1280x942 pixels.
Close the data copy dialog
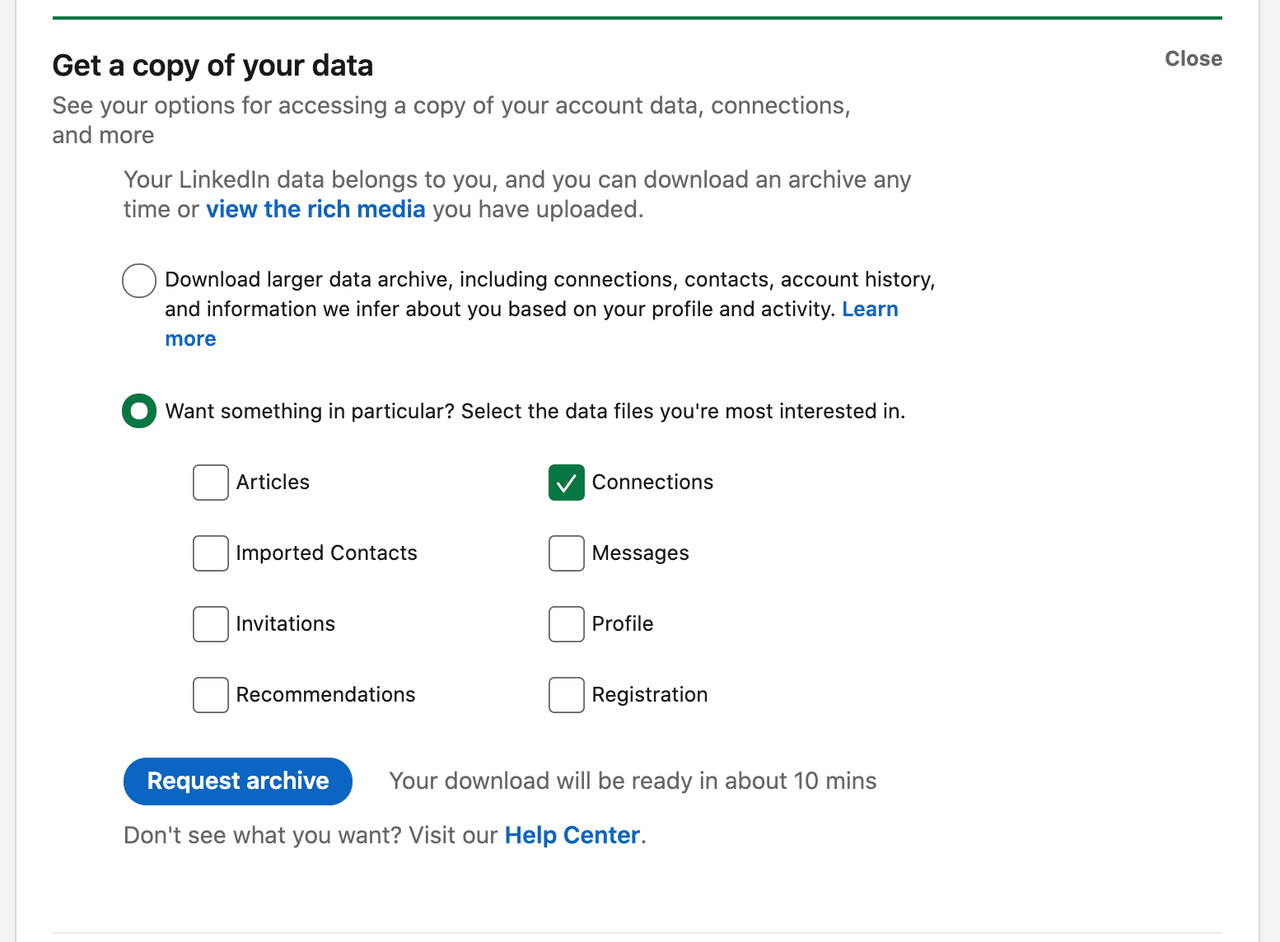(1192, 58)
